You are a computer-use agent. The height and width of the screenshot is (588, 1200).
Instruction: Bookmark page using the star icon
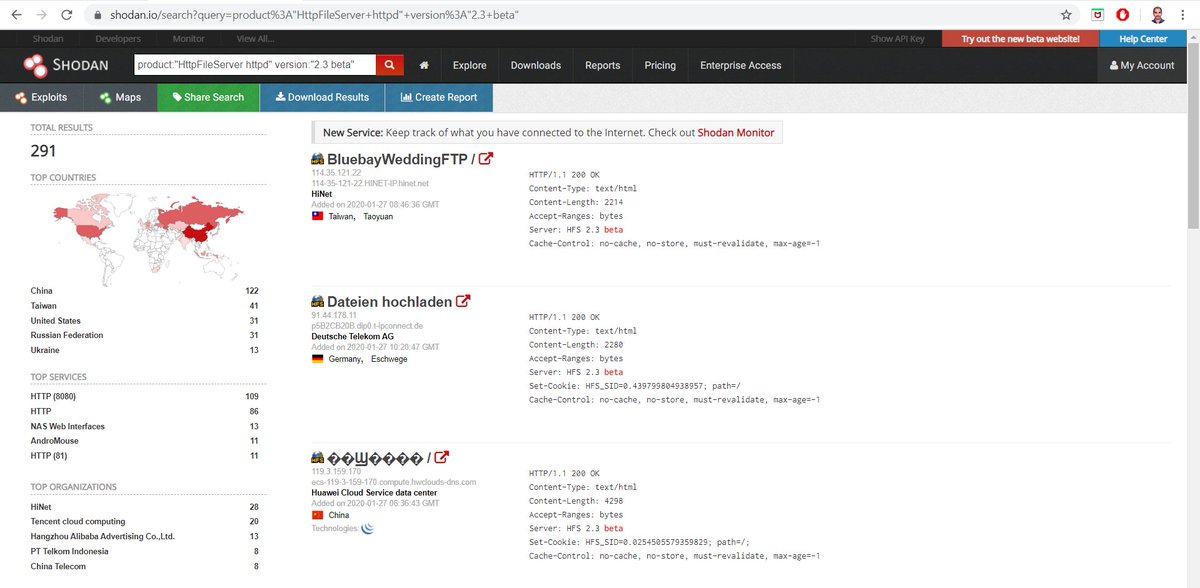tap(1066, 15)
